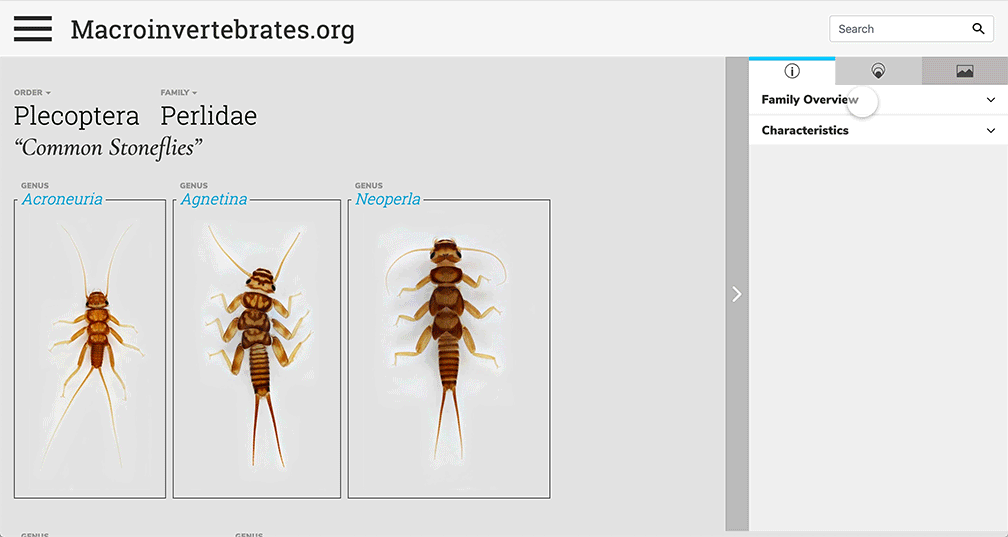Click the Characteristics chevron arrow
This screenshot has width=1008, height=537.
991,130
